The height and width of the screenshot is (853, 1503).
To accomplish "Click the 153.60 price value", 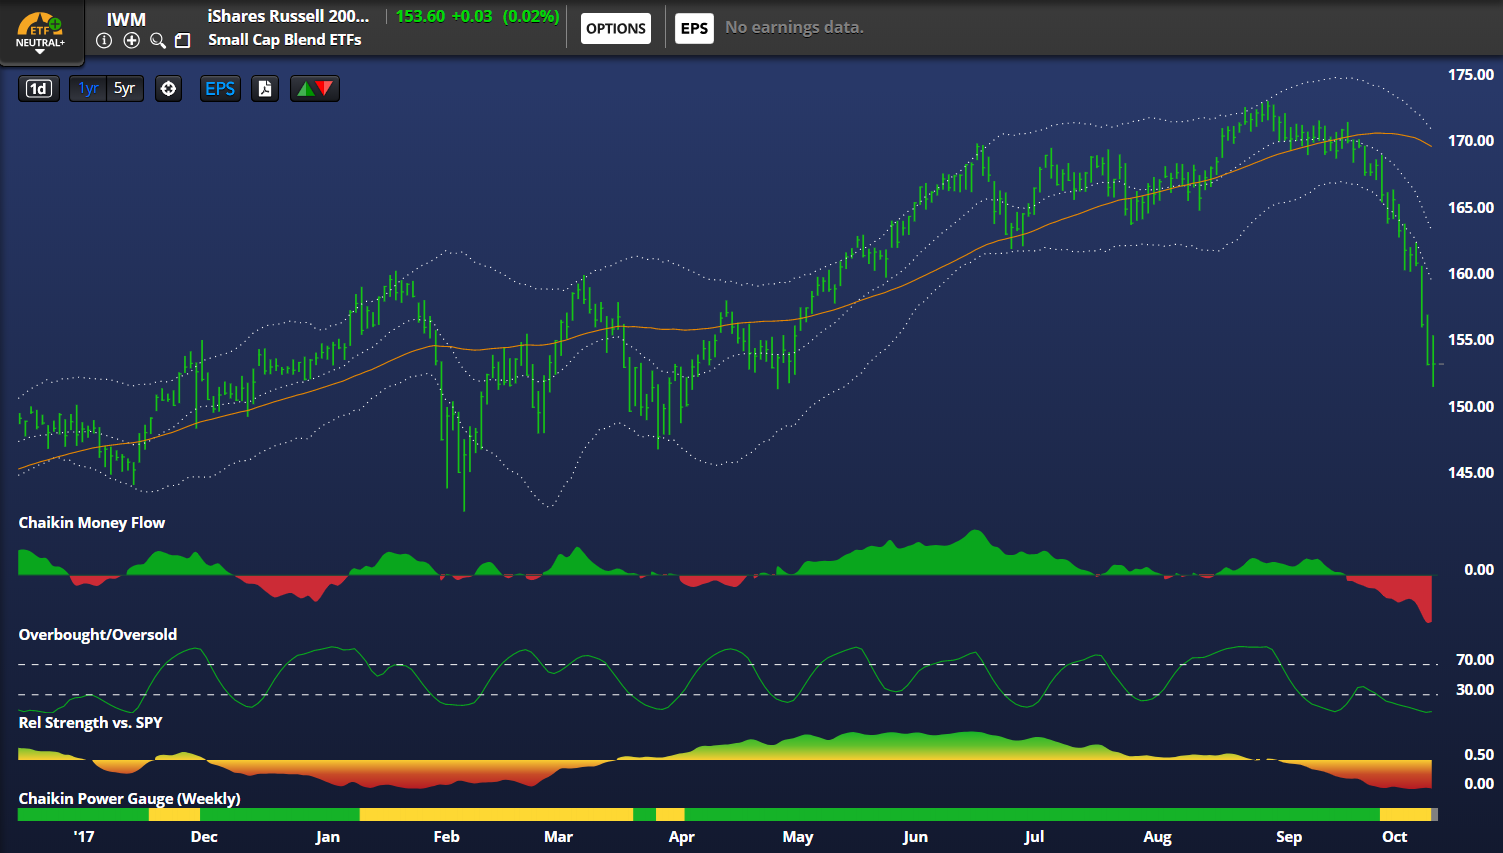I will [x=420, y=16].
